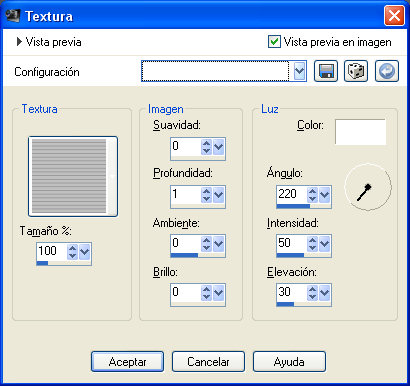The width and height of the screenshot is (410, 386).
Task: Click the randomize parameters dice icon
Action: [x=356, y=71]
